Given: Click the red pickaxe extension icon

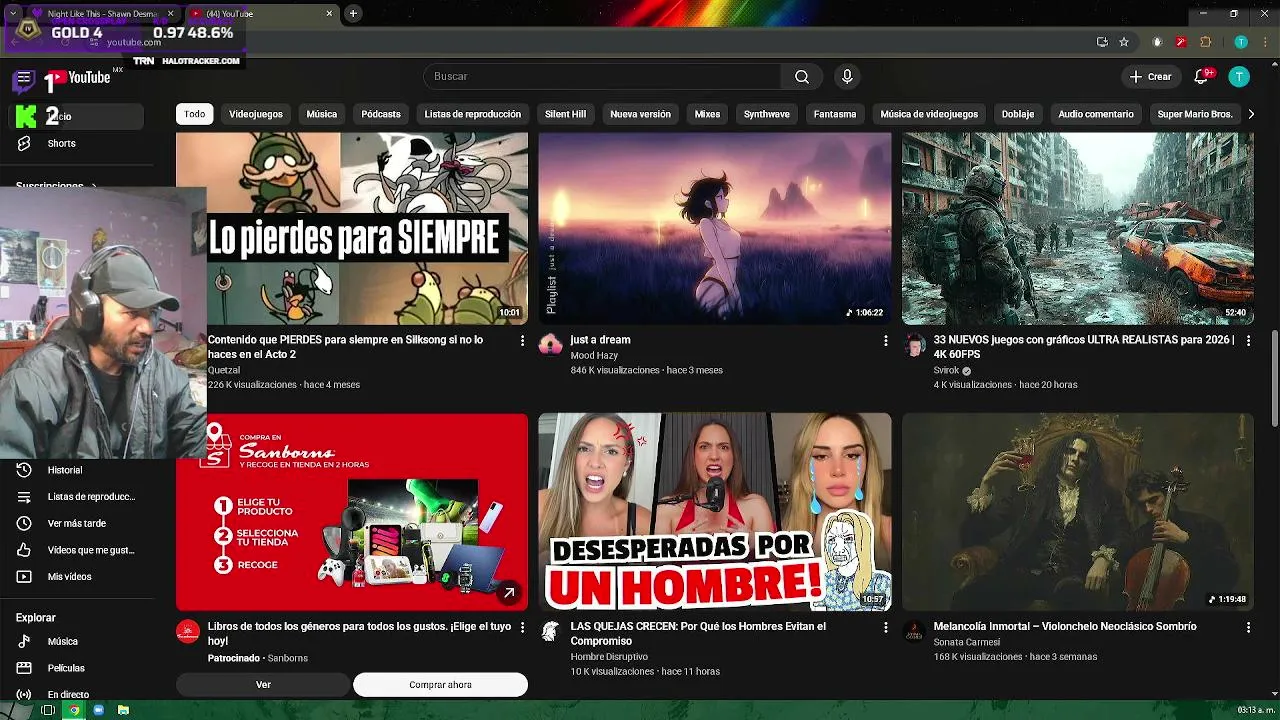Looking at the screenshot, I should pos(1181,42).
